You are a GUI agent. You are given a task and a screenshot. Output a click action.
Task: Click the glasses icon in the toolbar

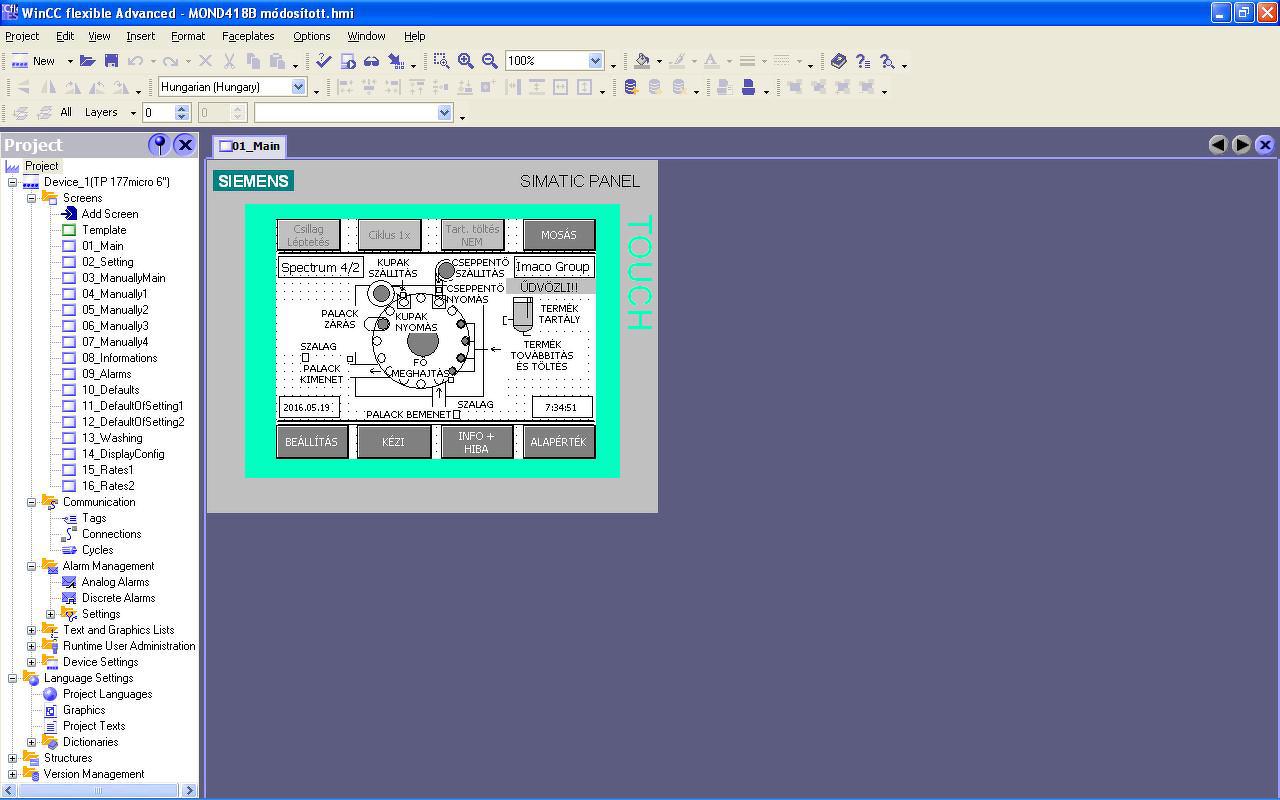(372, 61)
